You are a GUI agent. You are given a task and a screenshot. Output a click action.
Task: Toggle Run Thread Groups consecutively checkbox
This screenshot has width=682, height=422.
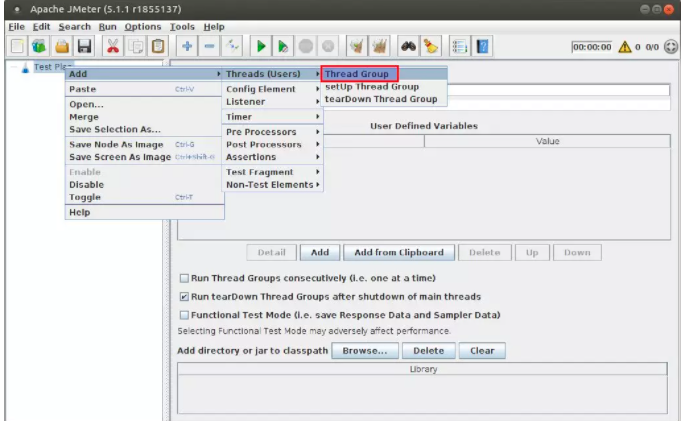[x=184, y=278]
